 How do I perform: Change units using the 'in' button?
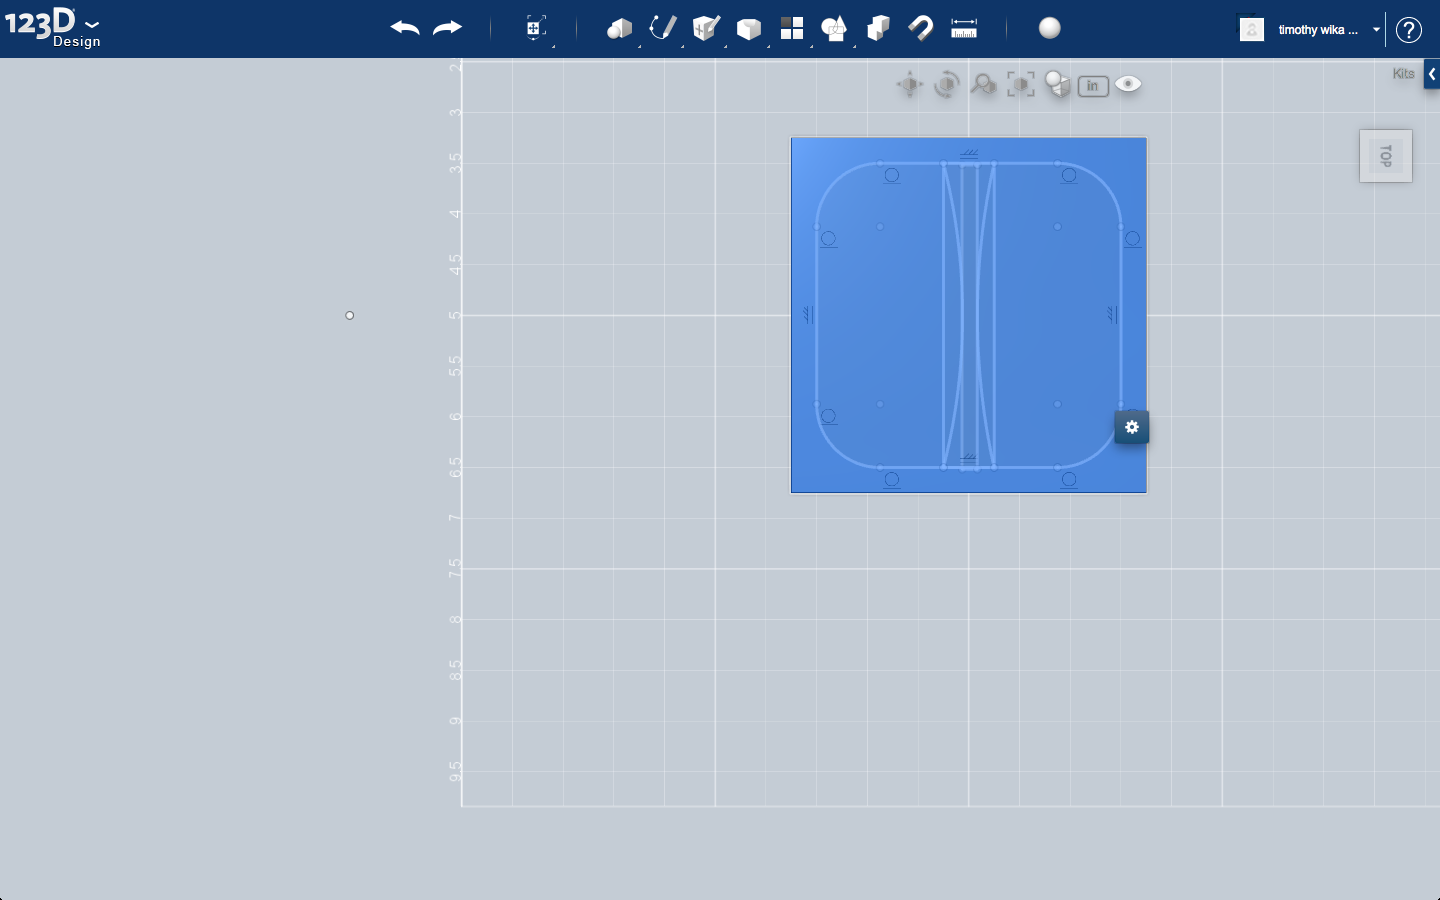[x=1093, y=86]
